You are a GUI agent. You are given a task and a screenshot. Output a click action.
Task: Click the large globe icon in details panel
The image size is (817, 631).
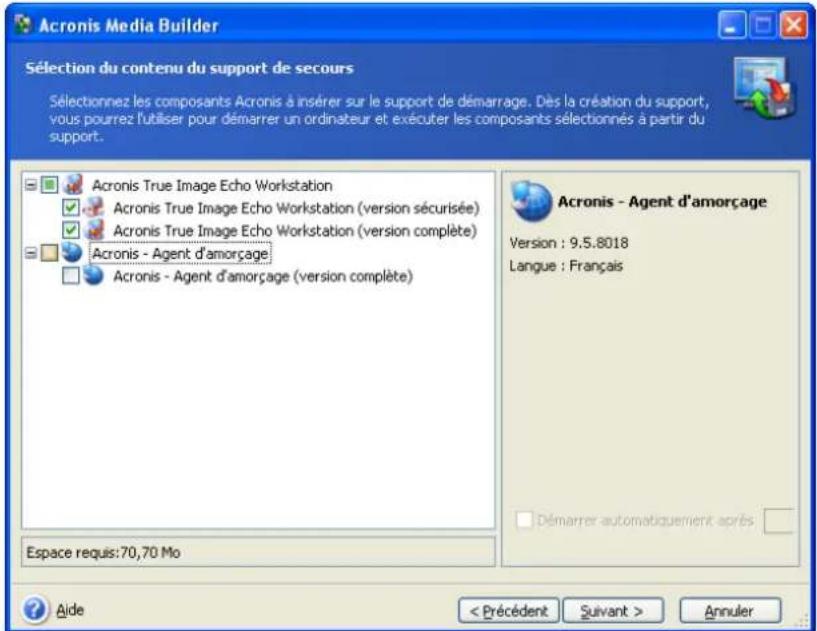click(531, 201)
